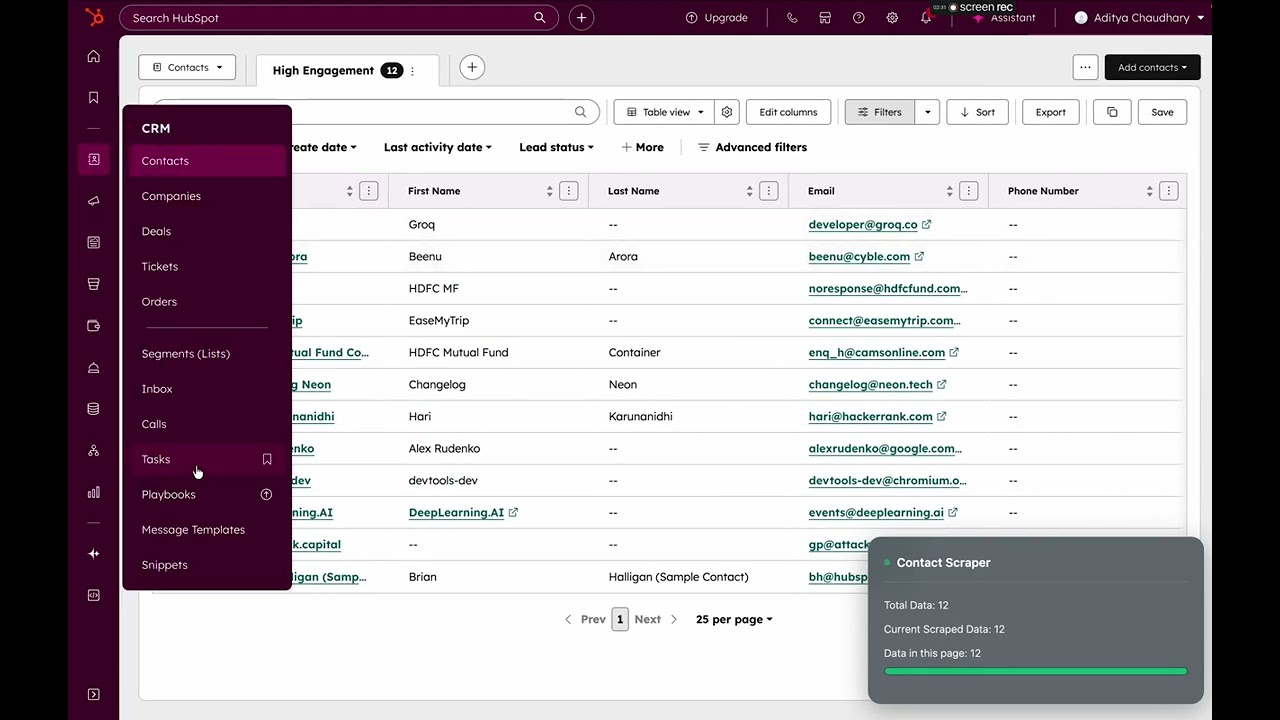Screen dimensions: 1280x720
Task: Sort by the Last Name column arrows
Action: pos(749,191)
